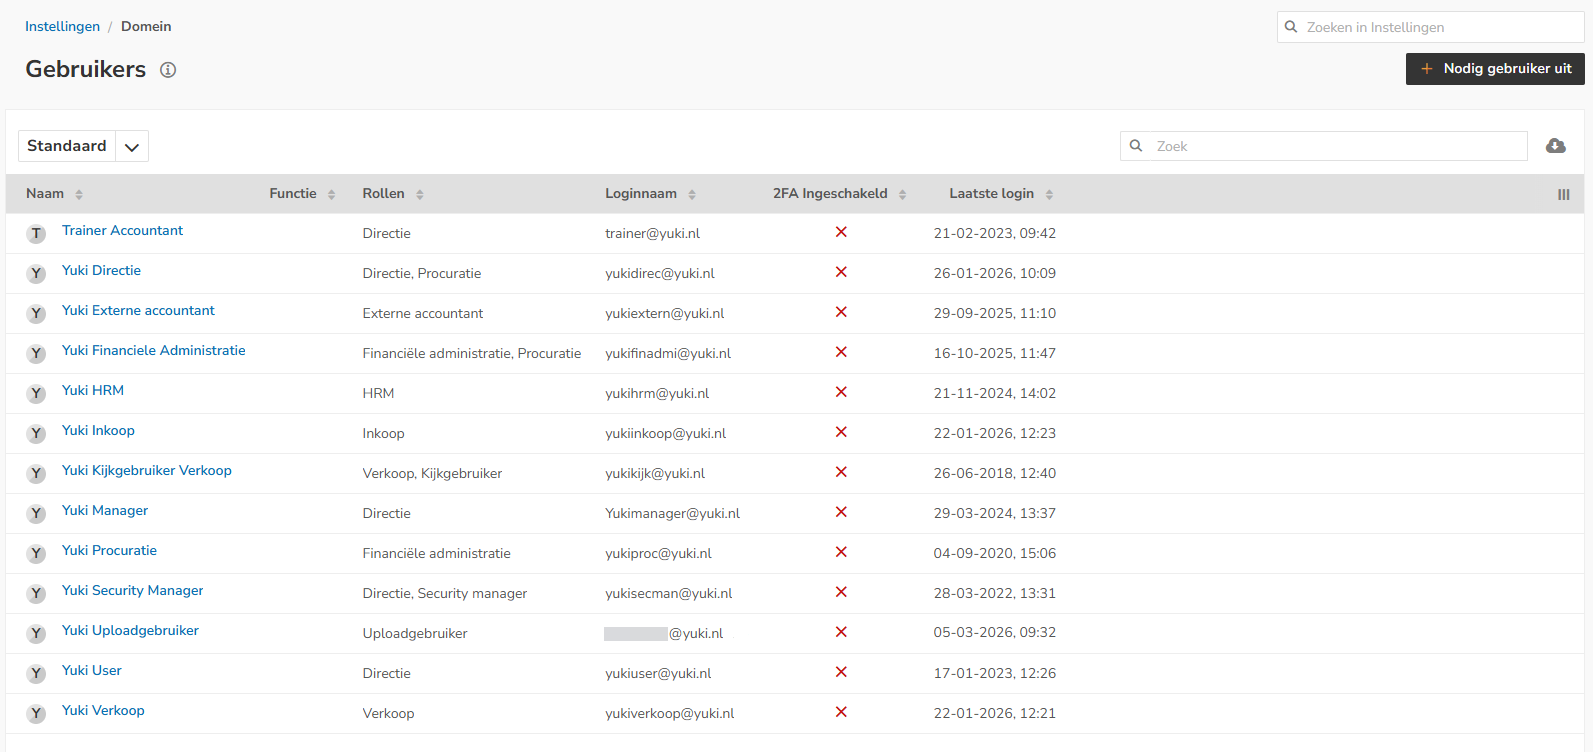Click the 'Verkoop, Kijkgebruiker' roles cell

click(x=432, y=473)
